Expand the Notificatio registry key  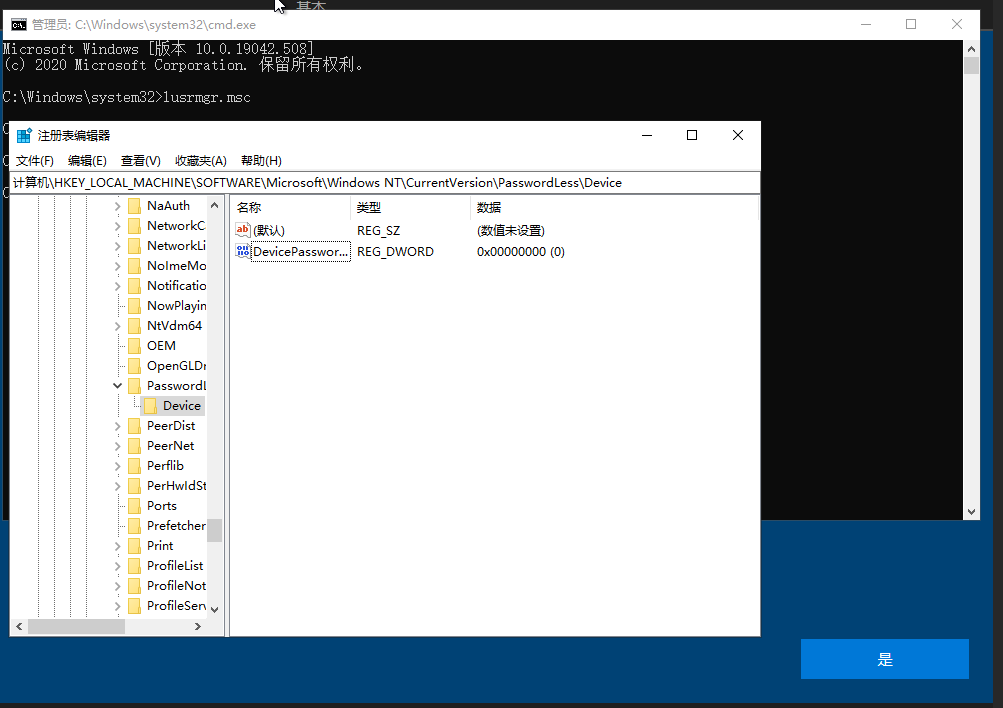[118, 286]
